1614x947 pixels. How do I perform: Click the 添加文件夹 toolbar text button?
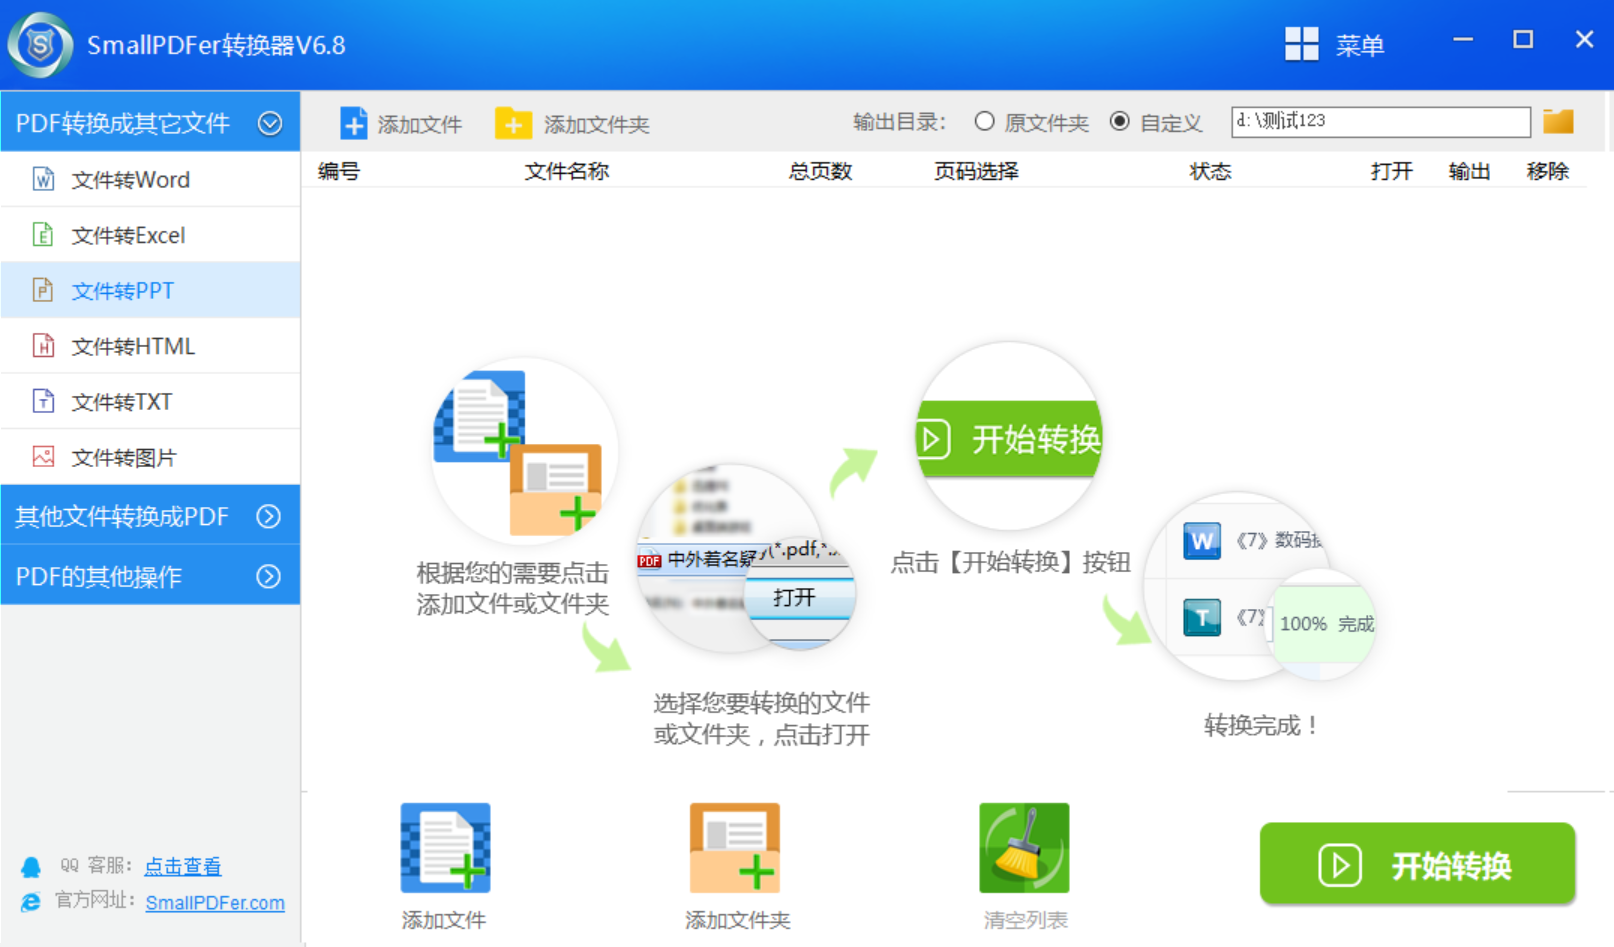coord(596,124)
